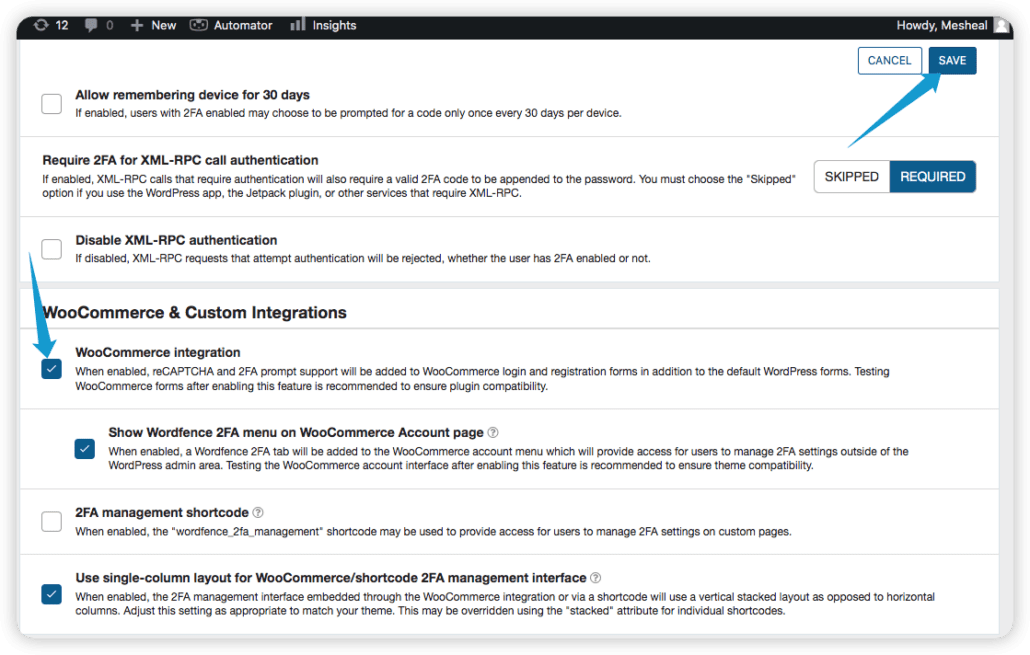Open the user avatar next to Howdy, Mesheal
This screenshot has width=1030, height=655.
pyautogui.click(x=1001, y=25)
